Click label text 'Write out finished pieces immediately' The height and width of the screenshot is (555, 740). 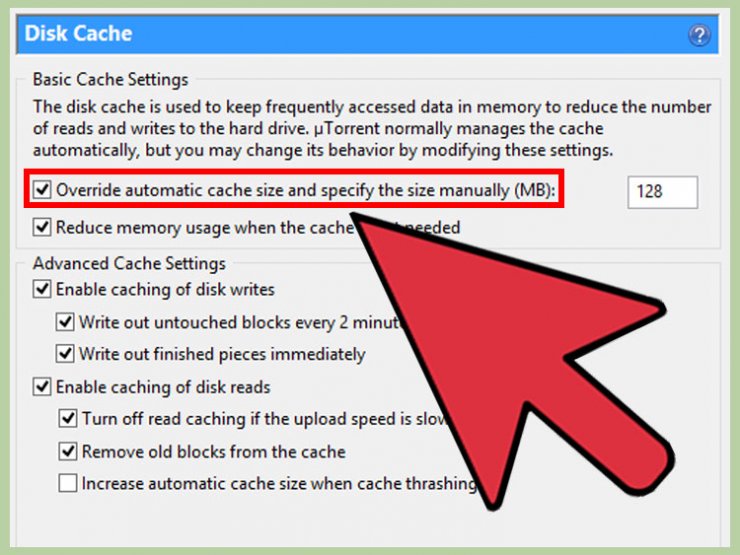(222, 354)
